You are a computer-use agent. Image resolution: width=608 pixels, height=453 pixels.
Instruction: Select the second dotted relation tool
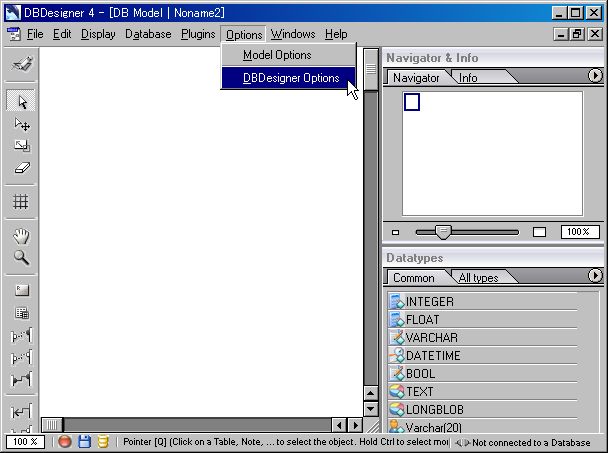coord(21,357)
